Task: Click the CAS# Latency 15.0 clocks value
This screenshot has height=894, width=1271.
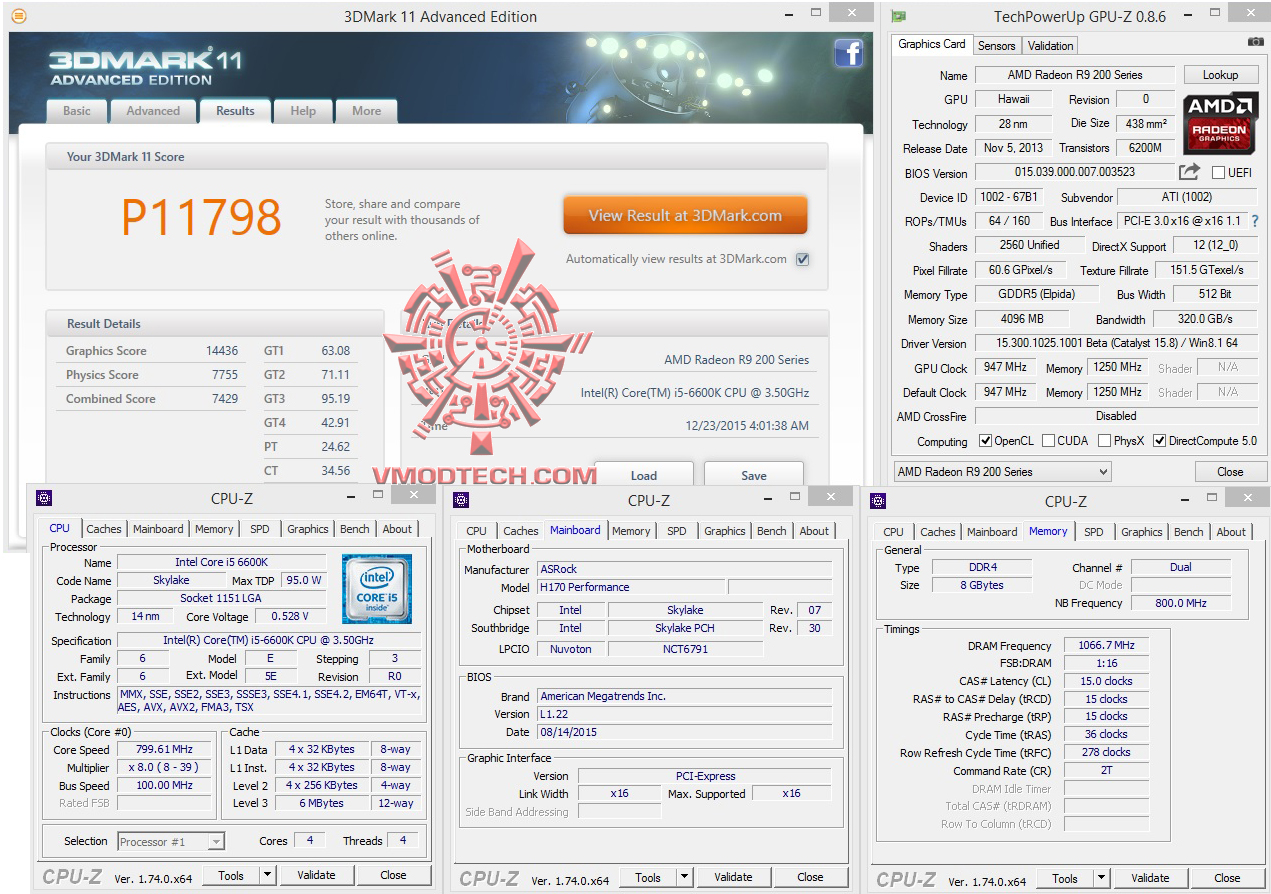Action: coord(1106,682)
